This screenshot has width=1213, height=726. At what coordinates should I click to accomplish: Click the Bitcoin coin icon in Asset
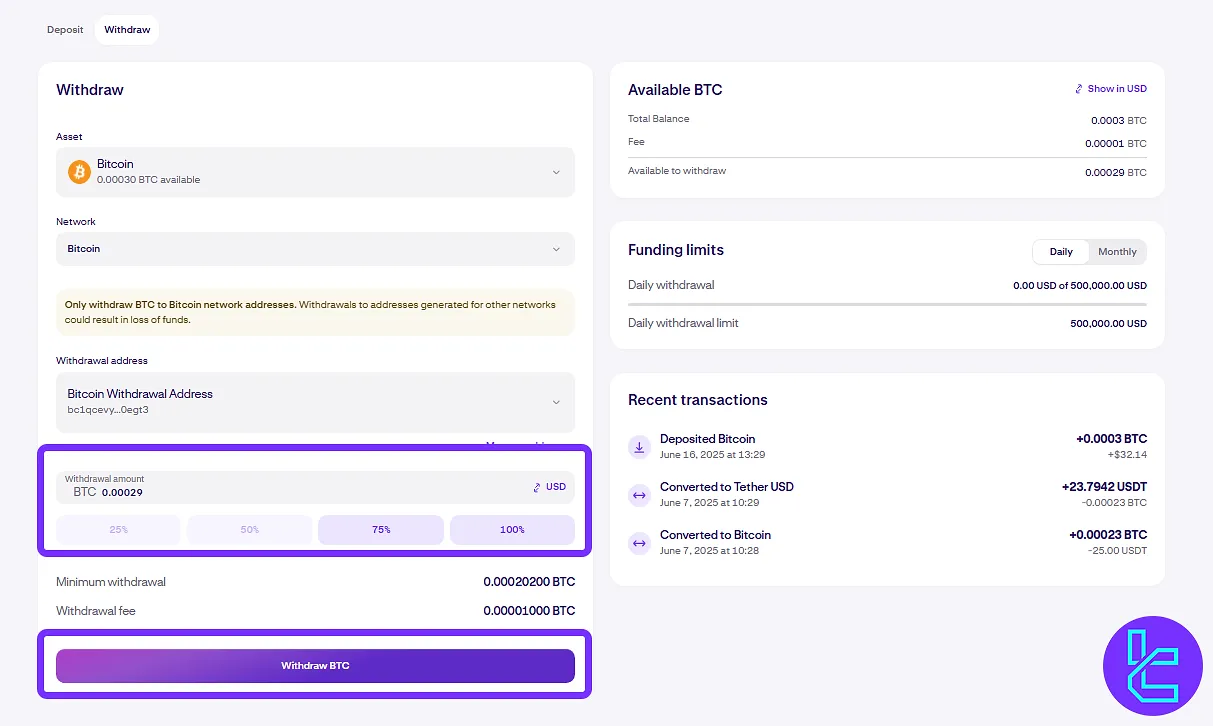tap(79, 172)
